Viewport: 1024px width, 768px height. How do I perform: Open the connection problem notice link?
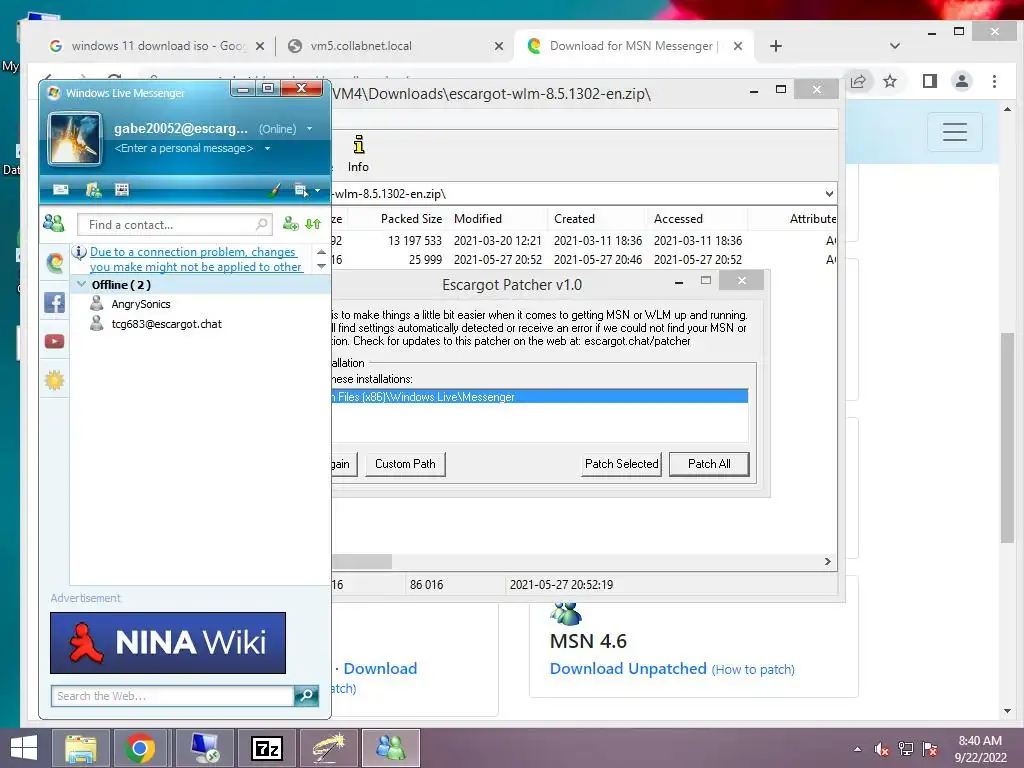pyautogui.click(x=196, y=259)
